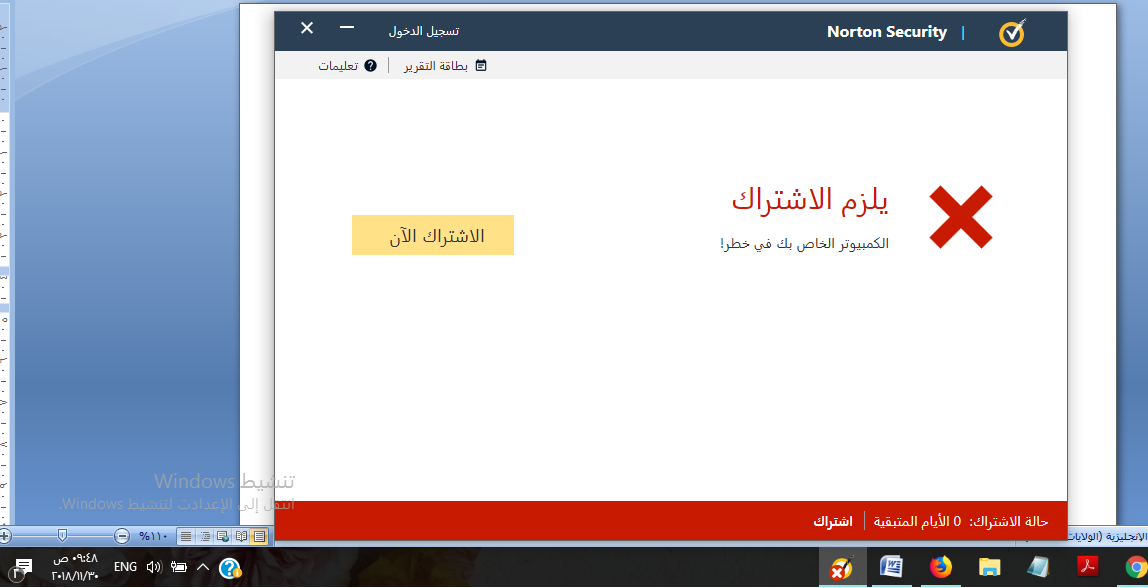The width and height of the screenshot is (1148, 588).
Task: Open the notepad-style app on the taskbar
Action: tap(1037, 567)
